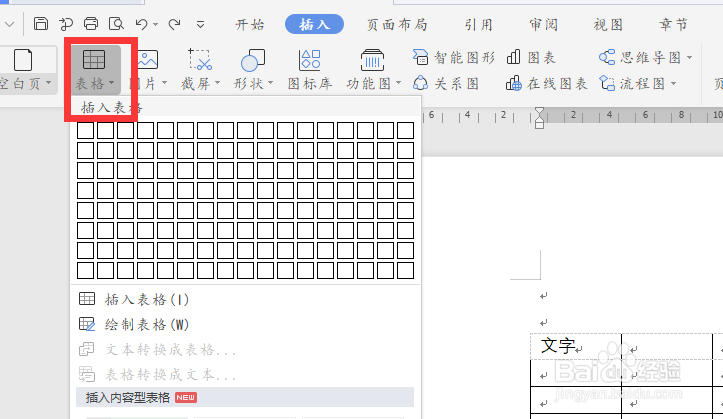Click the Export to PDF icon
The width and height of the screenshot is (723, 419).
[x=66, y=24]
